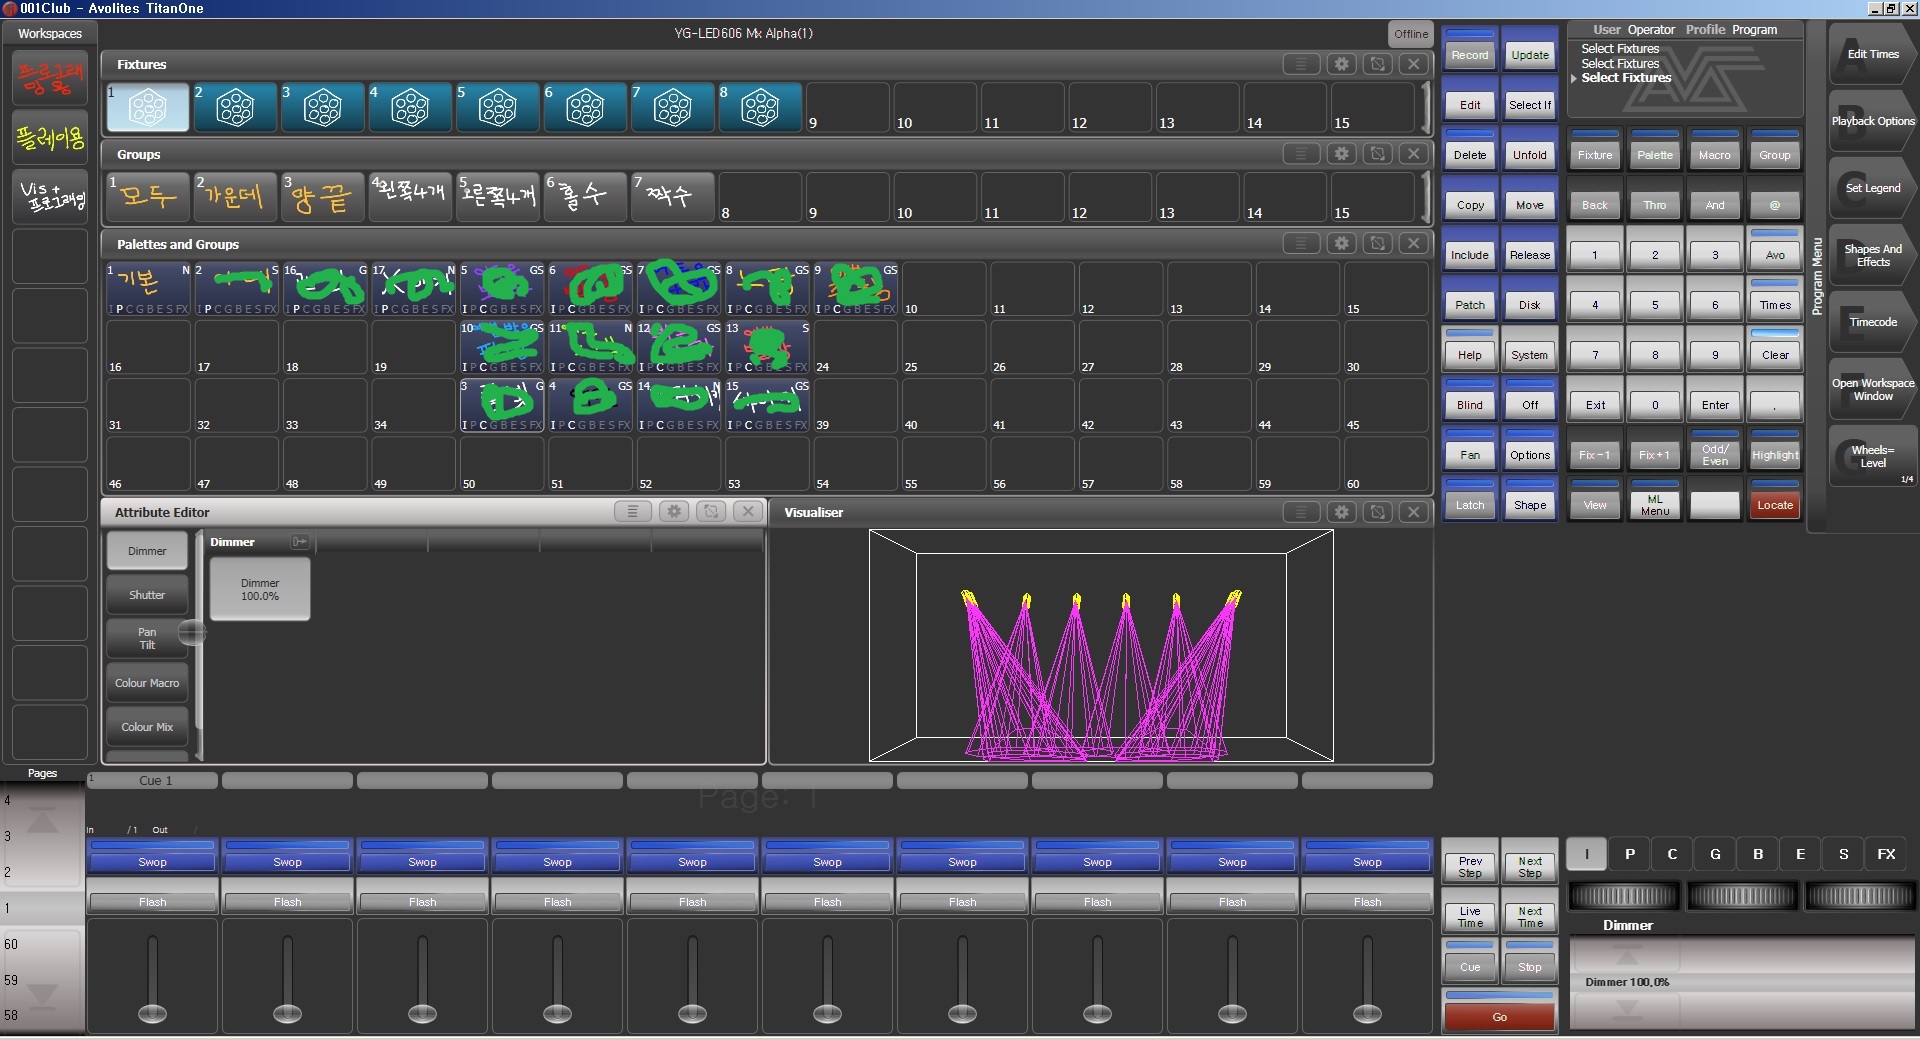Click Attribute Editor resize/position icon
The image size is (1920, 1040).
(x=711, y=511)
